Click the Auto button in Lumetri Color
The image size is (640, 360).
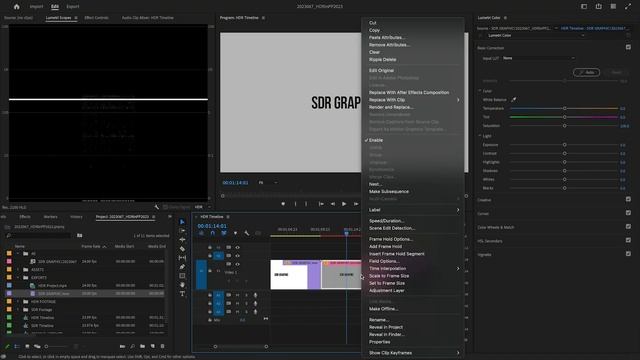click(587, 72)
